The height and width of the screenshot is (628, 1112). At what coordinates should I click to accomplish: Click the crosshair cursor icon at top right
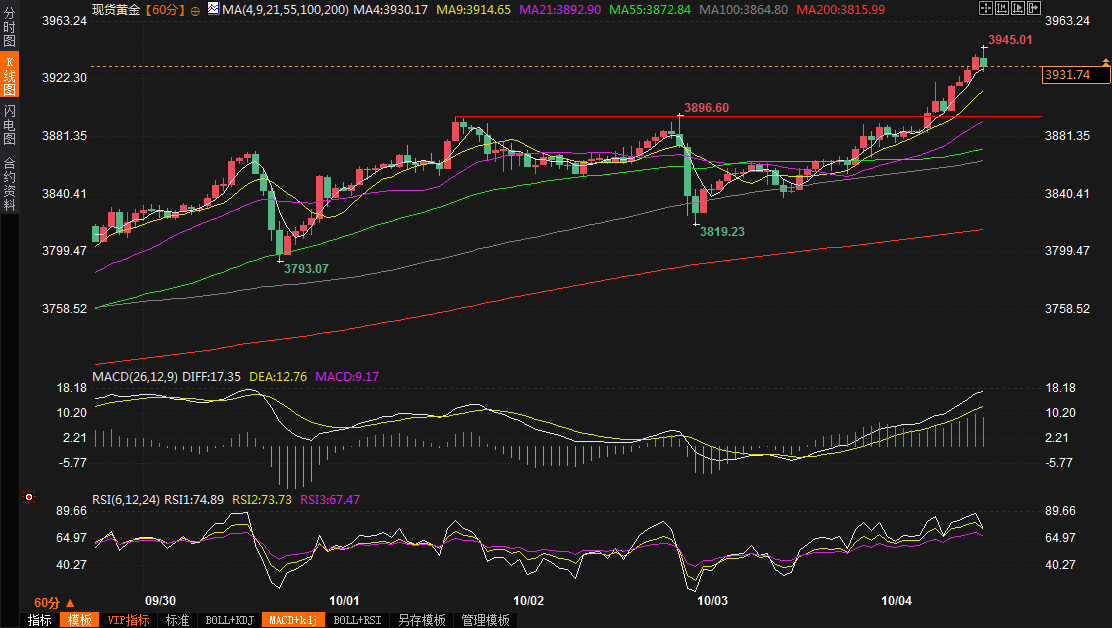tap(985, 9)
